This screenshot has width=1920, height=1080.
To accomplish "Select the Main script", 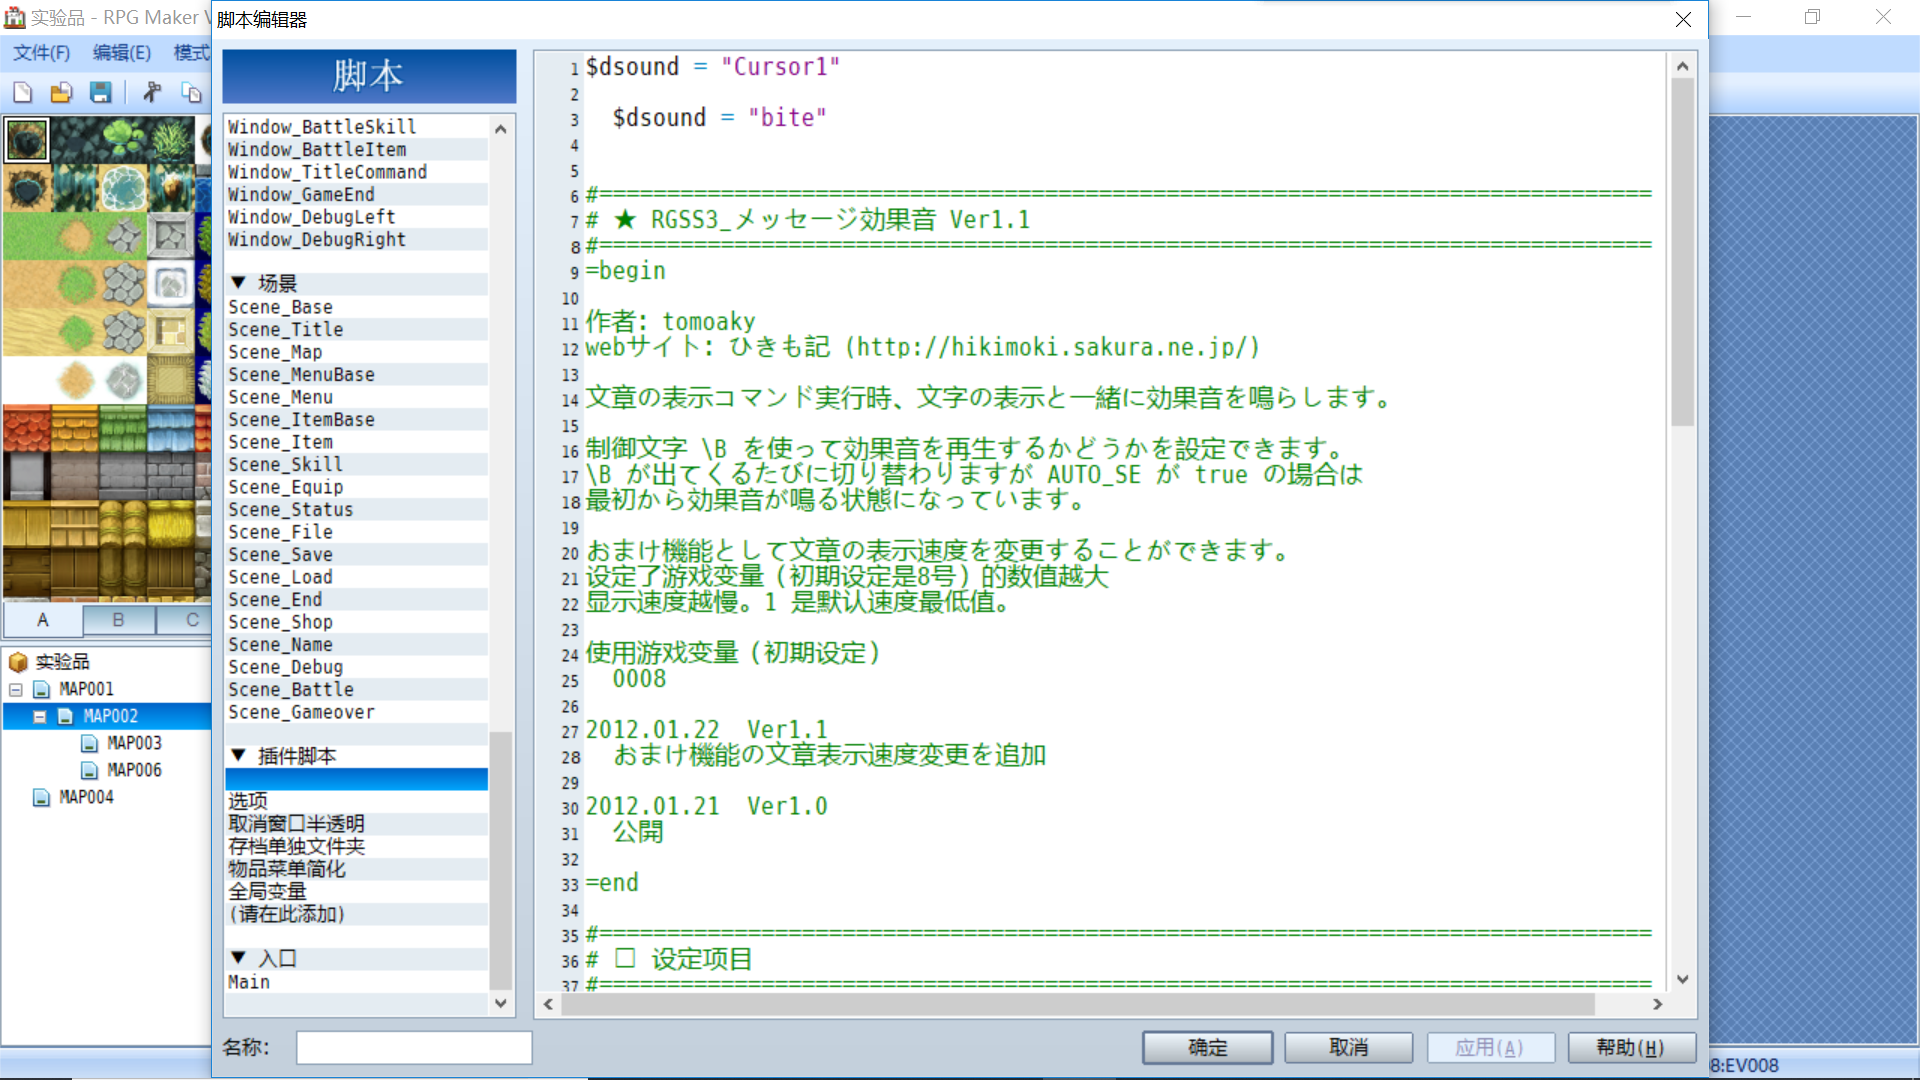I will point(357,982).
